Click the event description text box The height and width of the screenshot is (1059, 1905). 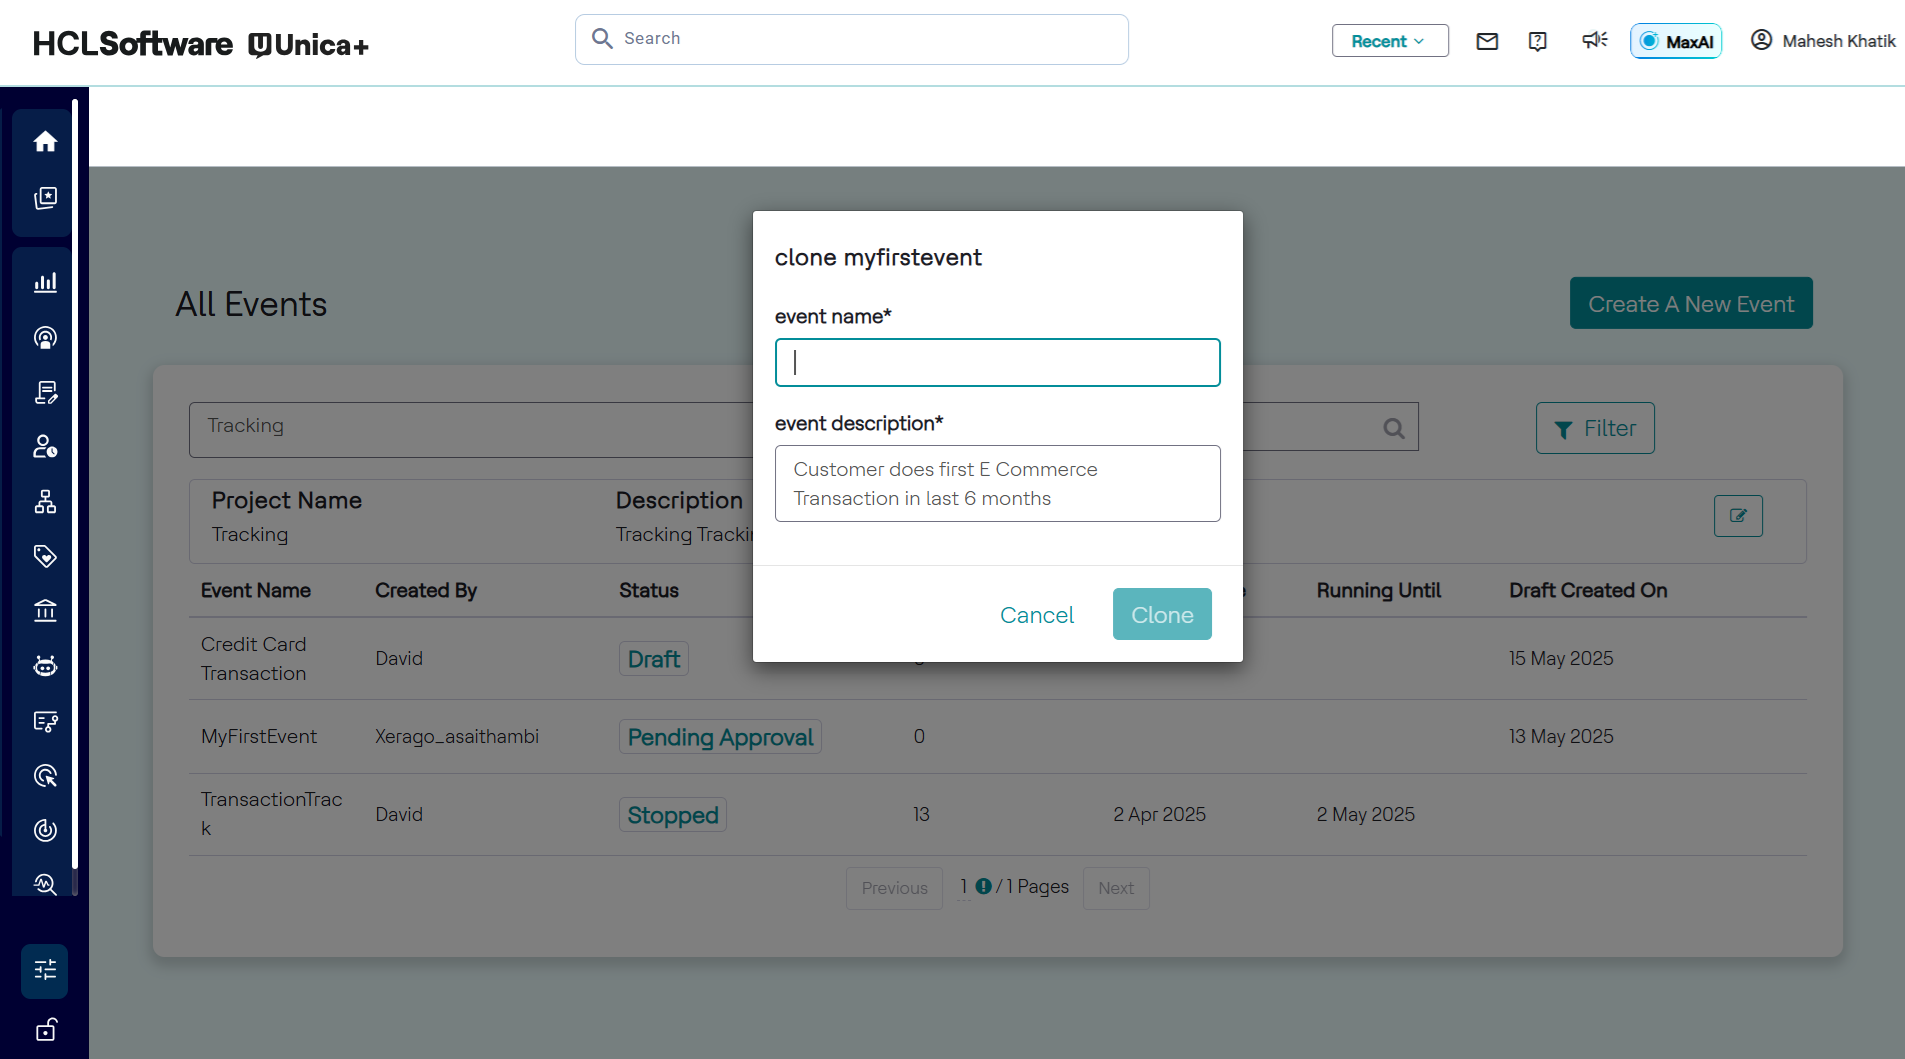click(x=997, y=484)
